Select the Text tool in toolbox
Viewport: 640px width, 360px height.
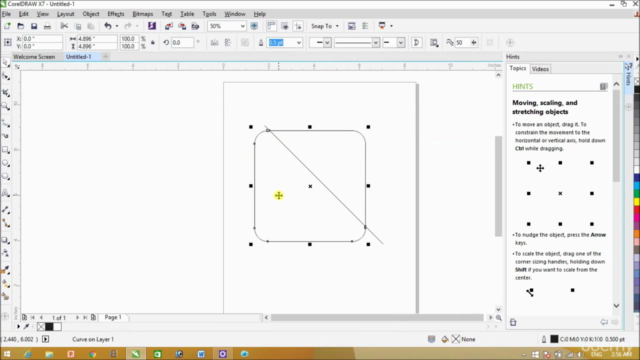click(x=6, y=193)
